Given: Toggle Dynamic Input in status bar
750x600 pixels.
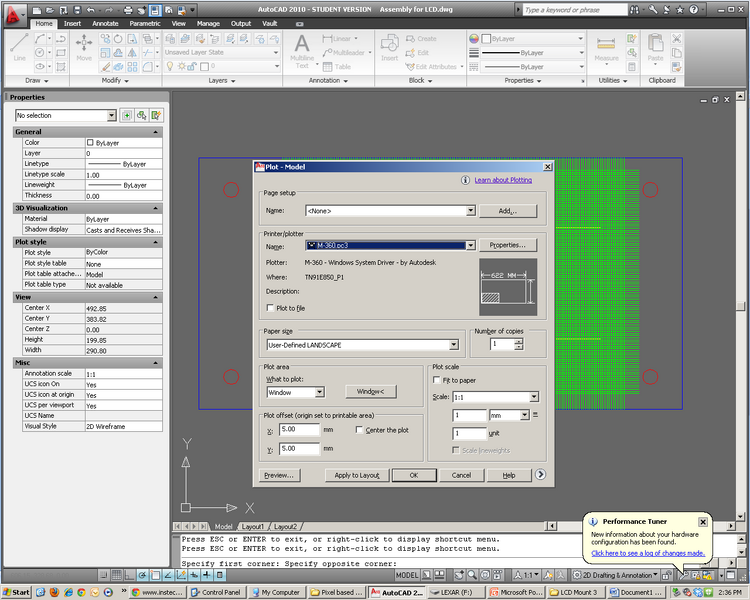Looking at the screenshot, I should (194, 575).
